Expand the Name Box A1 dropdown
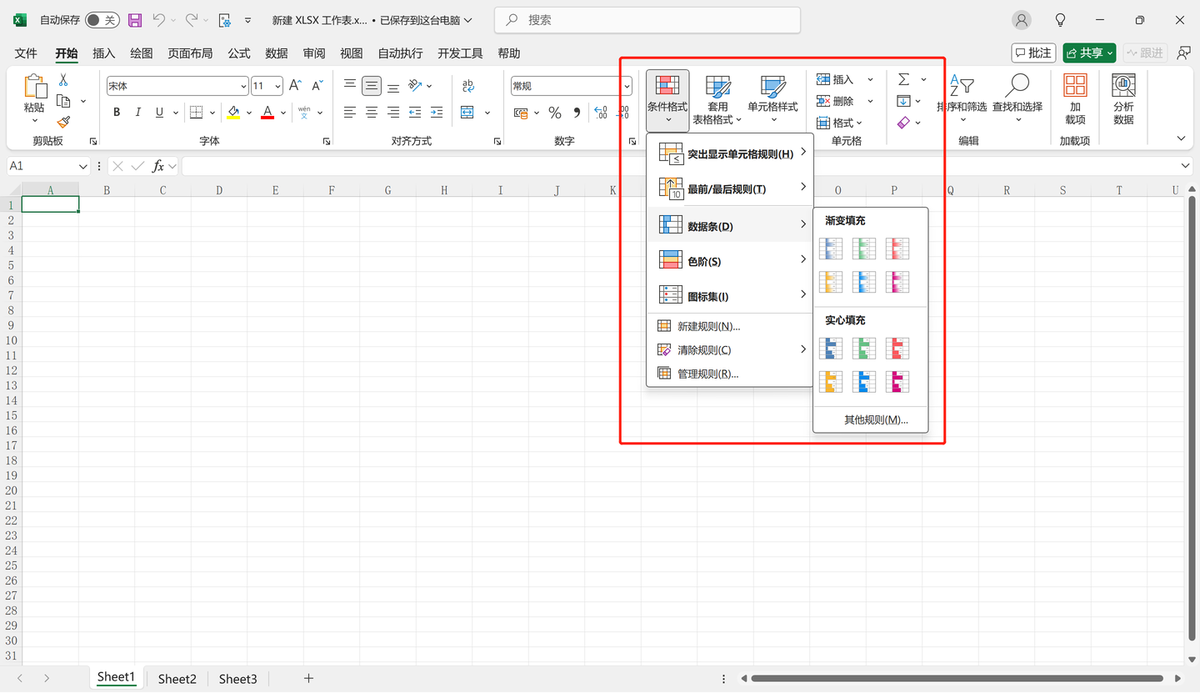Viewport: 1200px width, 693px height. pos(84,166)
